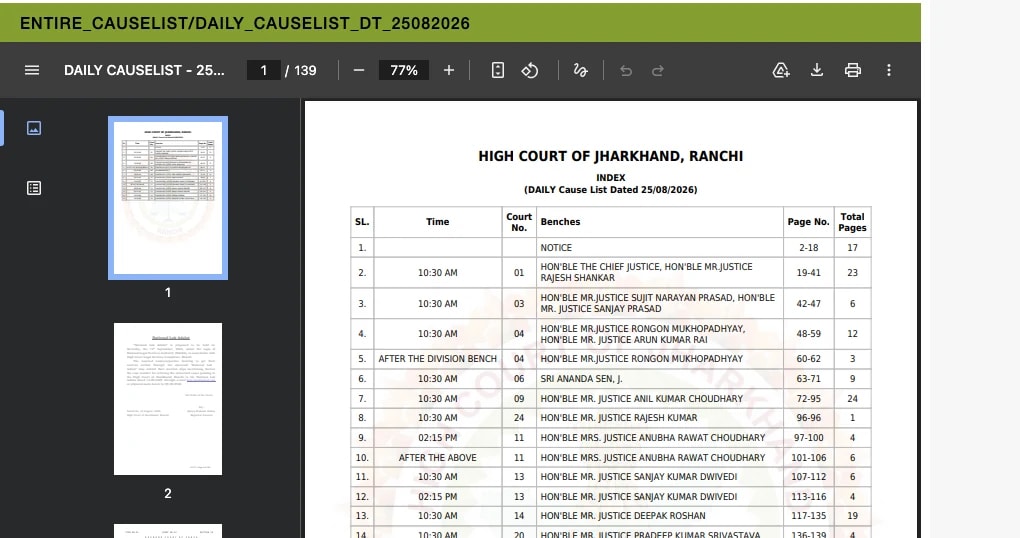1020x538 pixels.
Task: Click the Court No. column header
Action: [x=519, y=222]
